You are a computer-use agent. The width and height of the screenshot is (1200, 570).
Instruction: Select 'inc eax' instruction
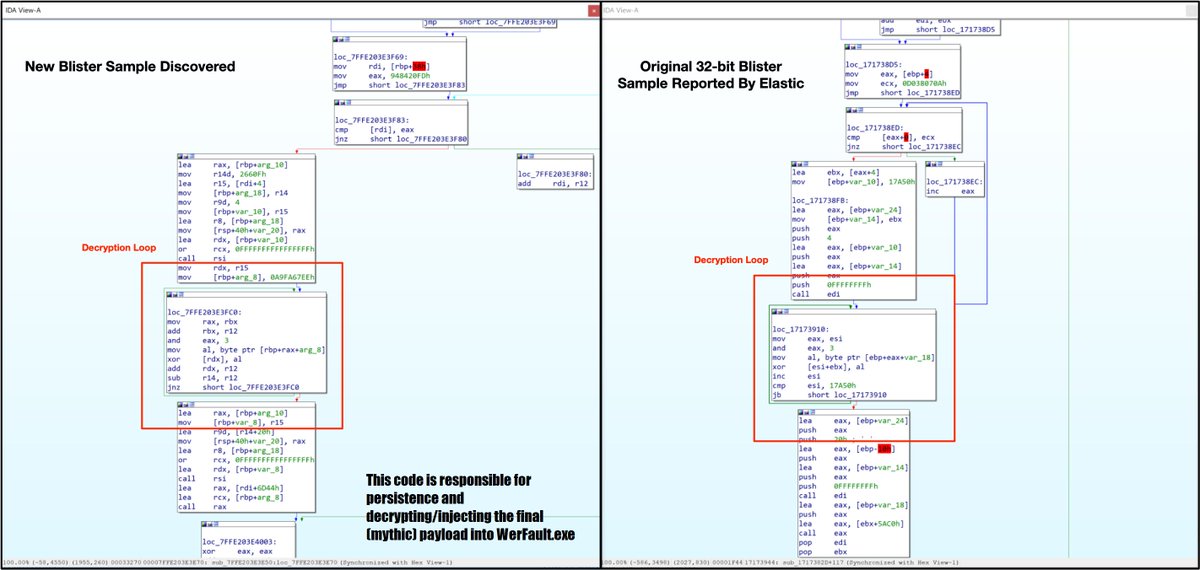[950, 189]
